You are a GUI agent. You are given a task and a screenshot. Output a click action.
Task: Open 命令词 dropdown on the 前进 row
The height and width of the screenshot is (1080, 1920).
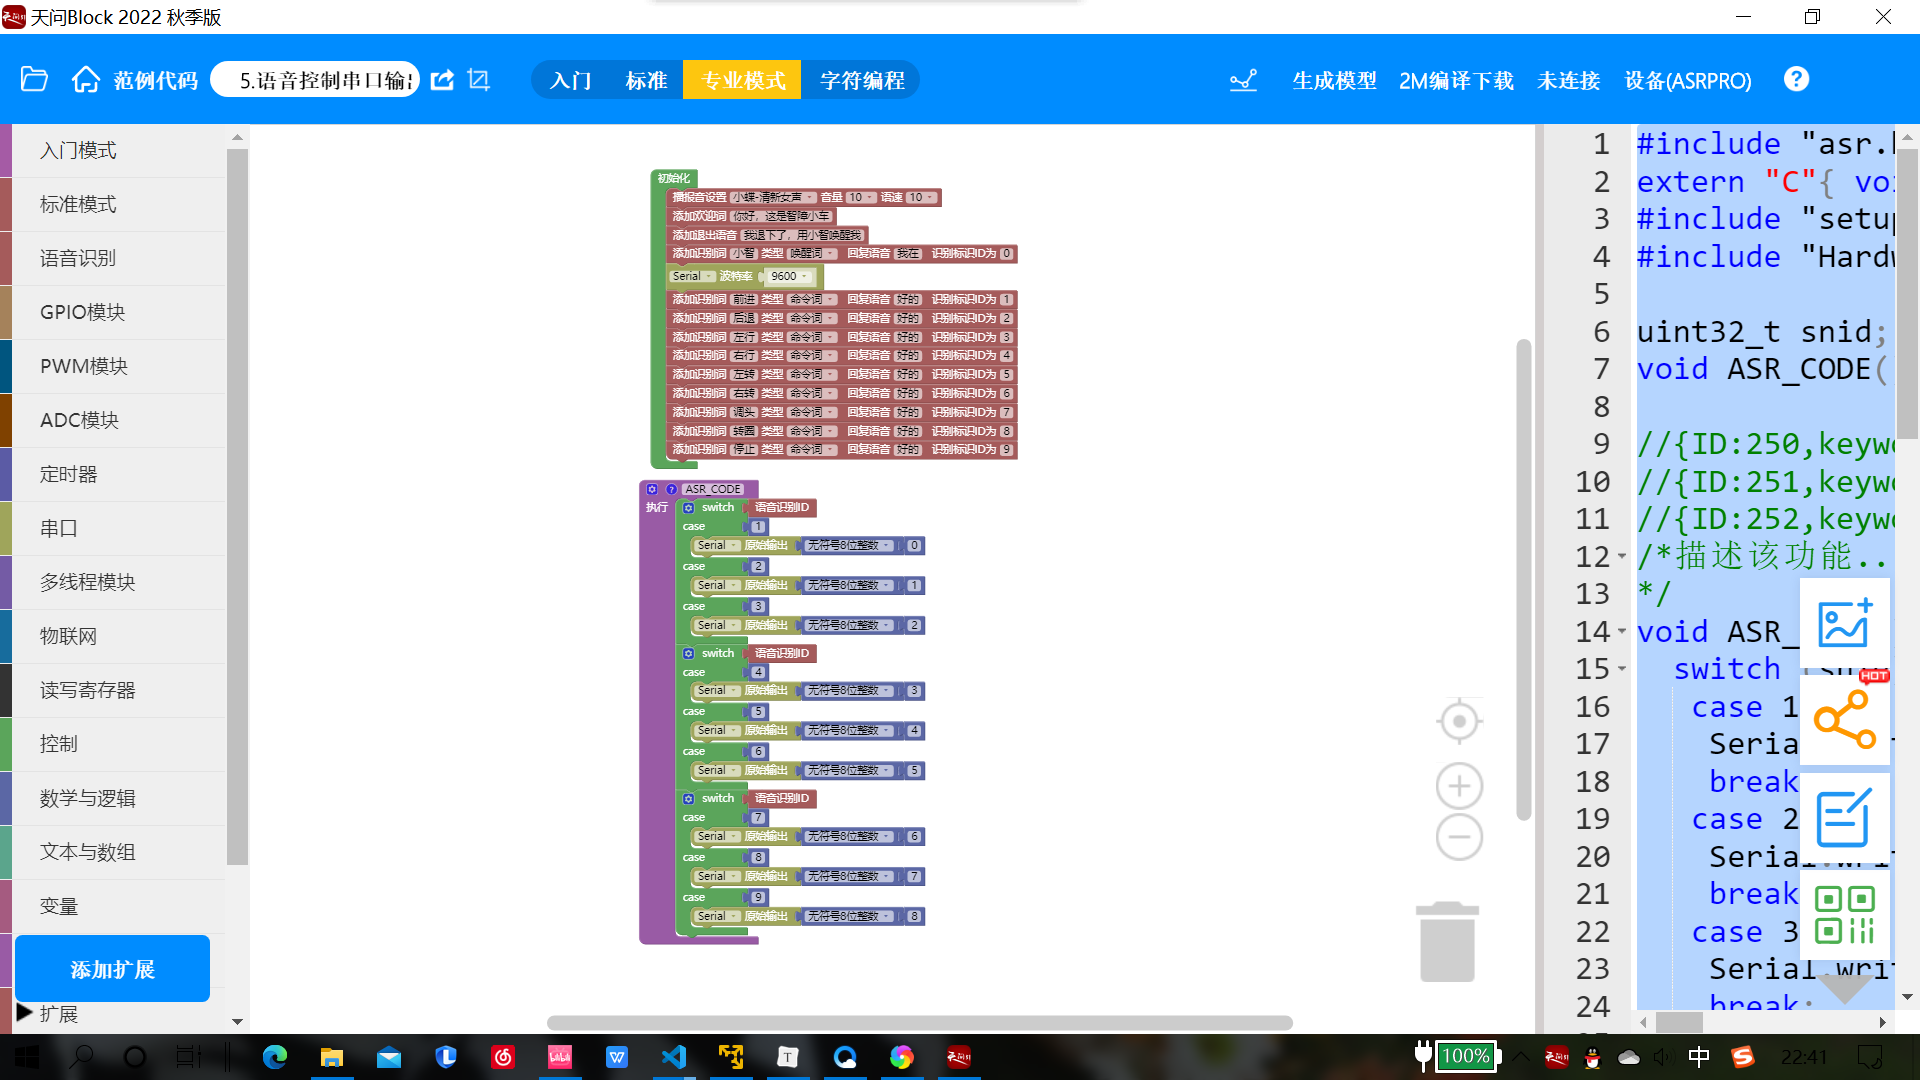812,300
